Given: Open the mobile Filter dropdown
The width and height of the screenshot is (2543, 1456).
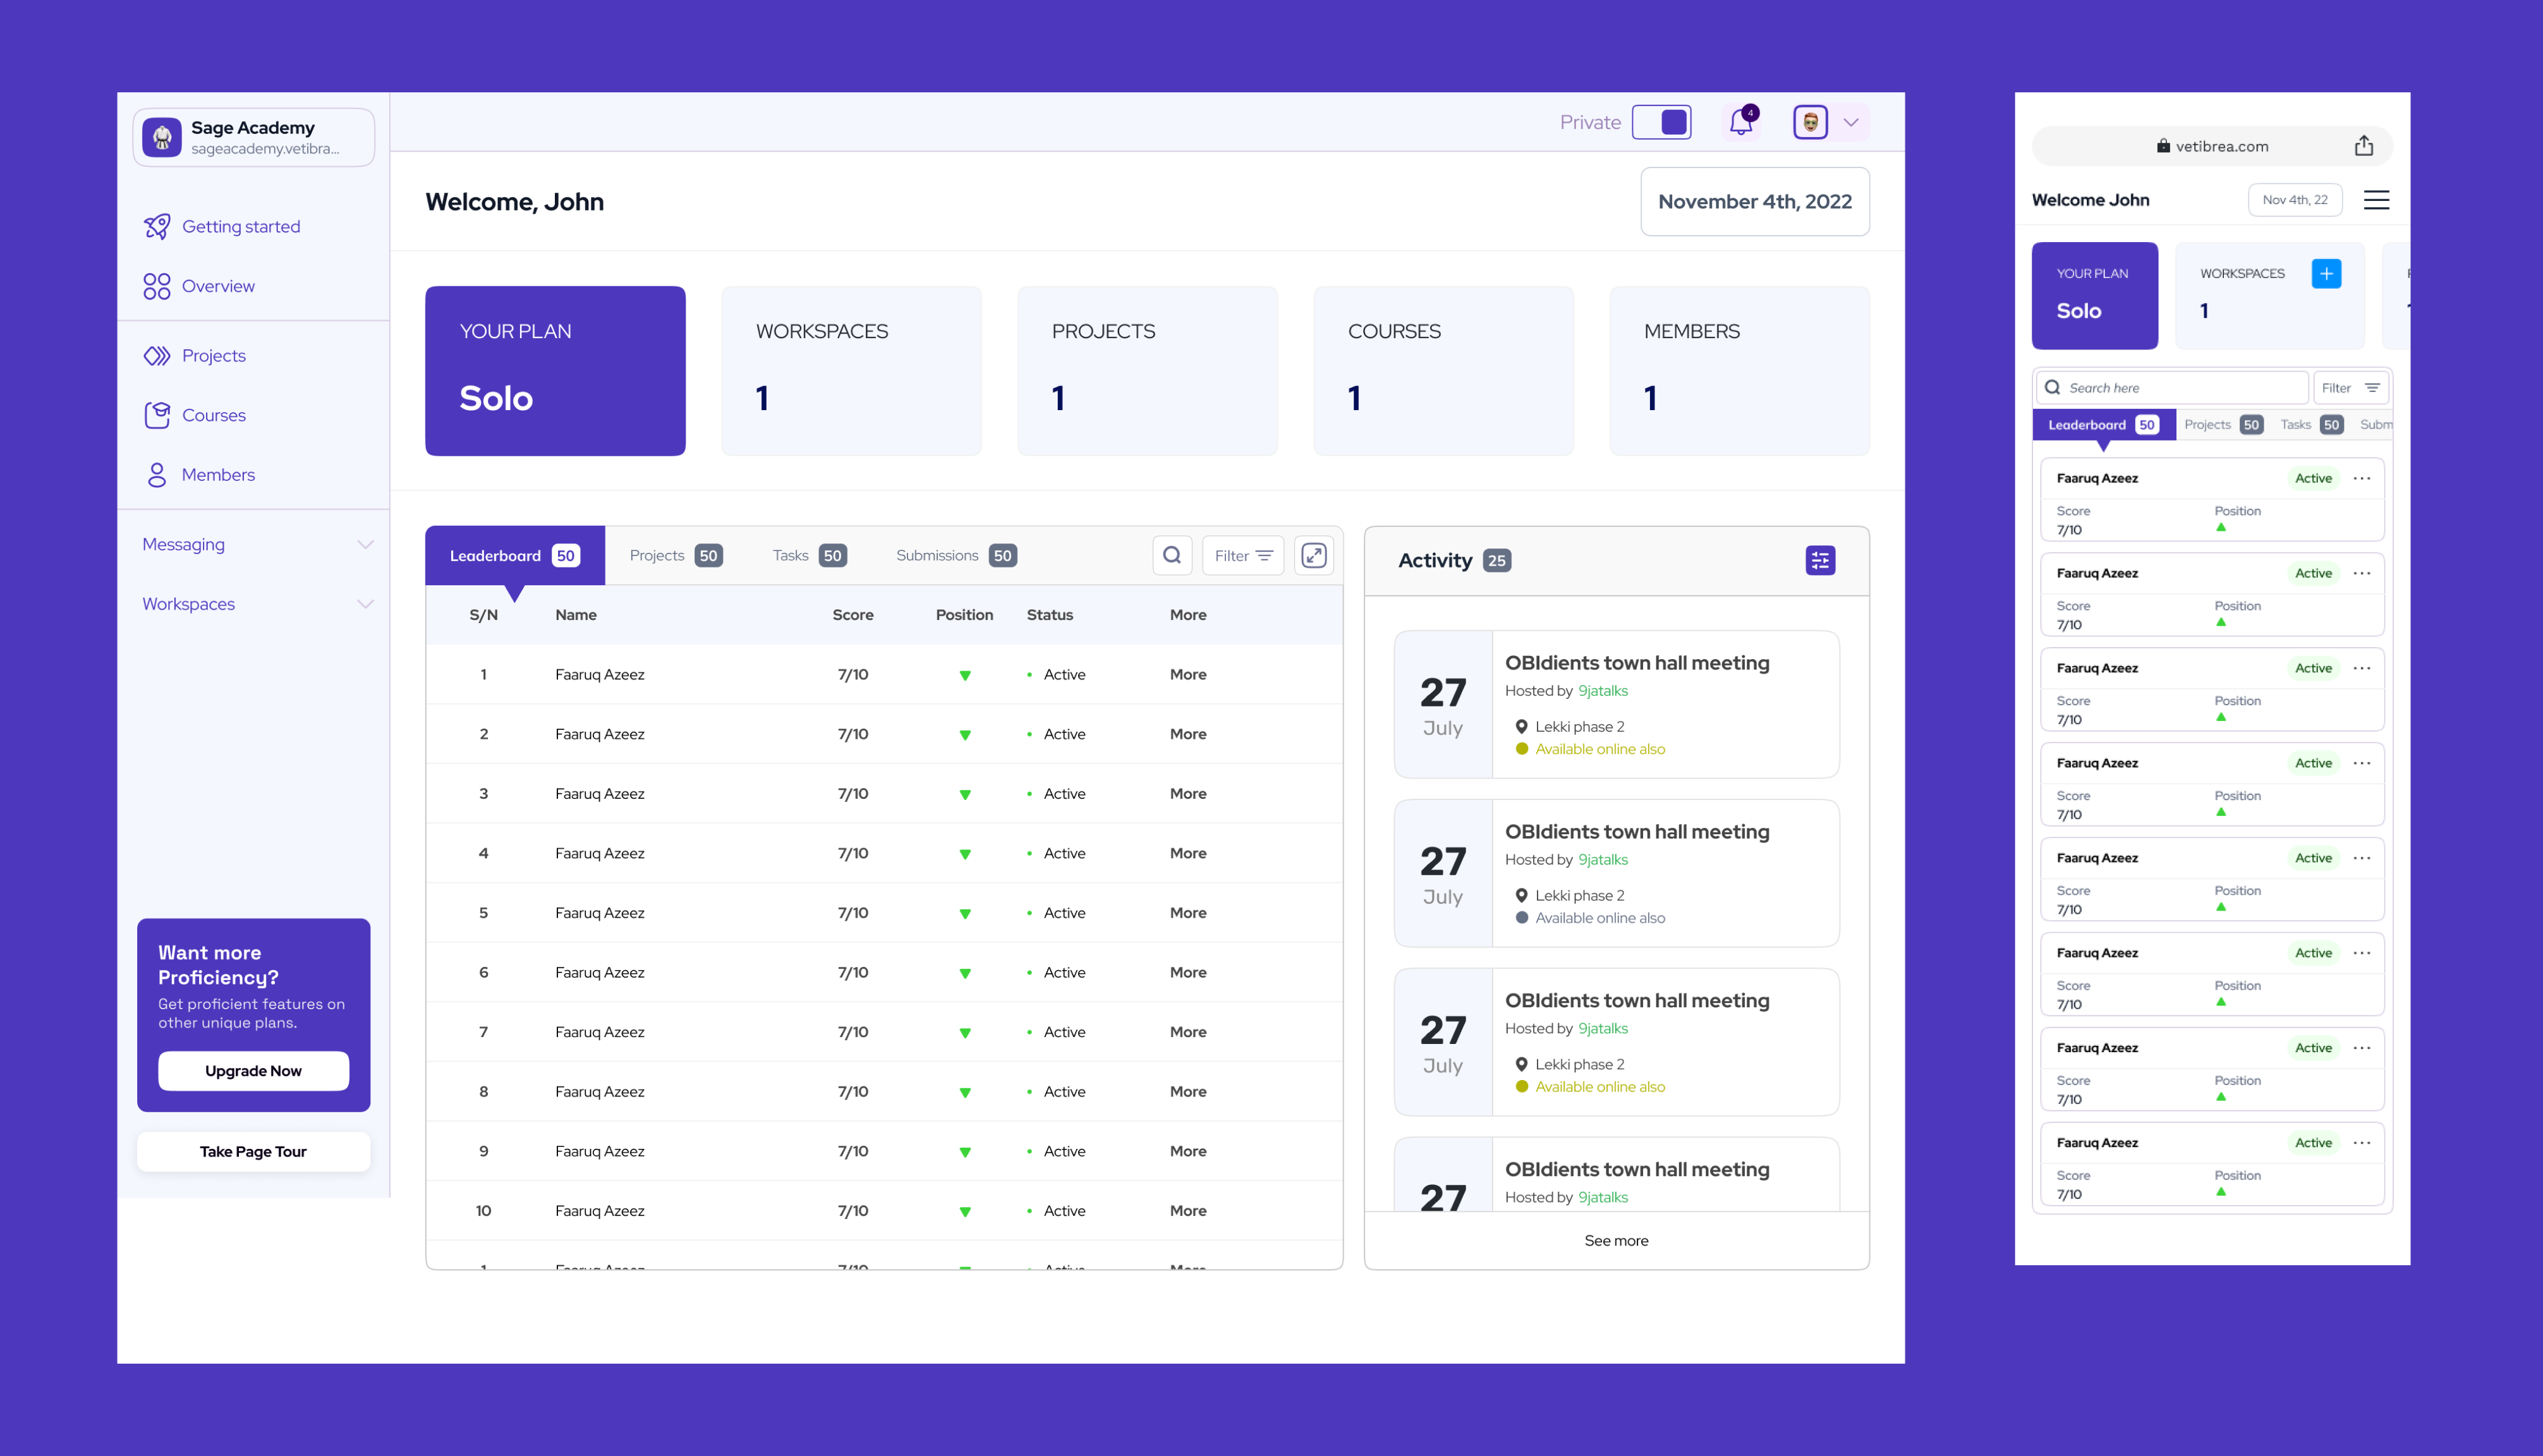Looking at the screenshot, I should click(x=2350, y=388).
